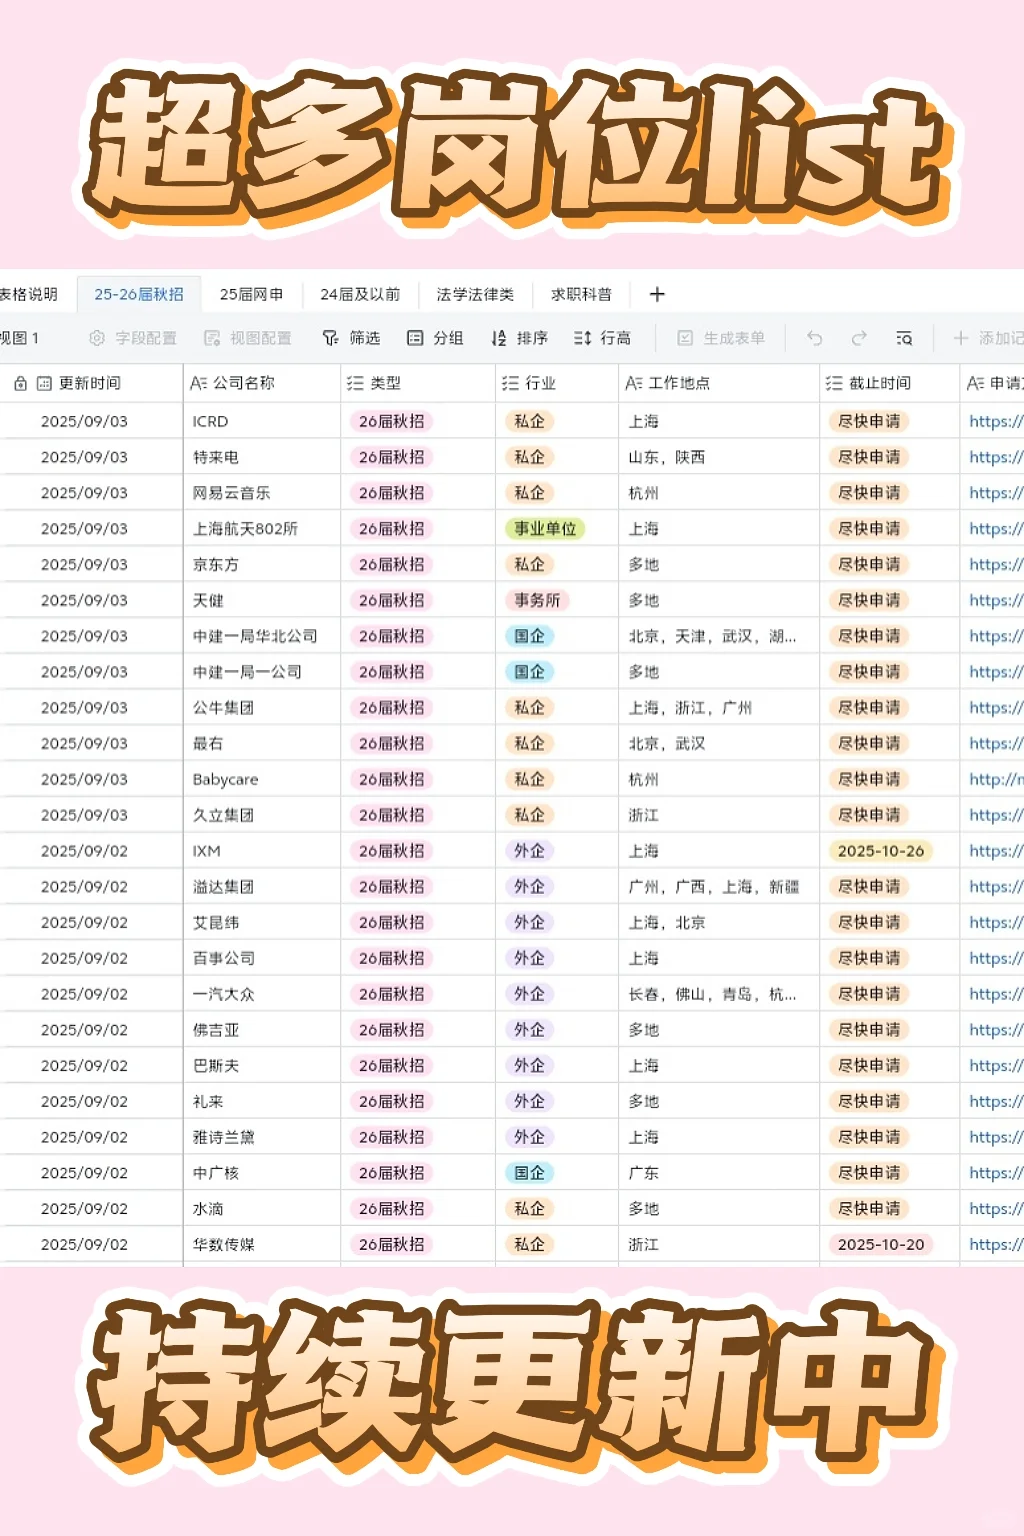Select the 公牛集团 company cell
Viewport: 1024px width, 1536px height.
262,708
